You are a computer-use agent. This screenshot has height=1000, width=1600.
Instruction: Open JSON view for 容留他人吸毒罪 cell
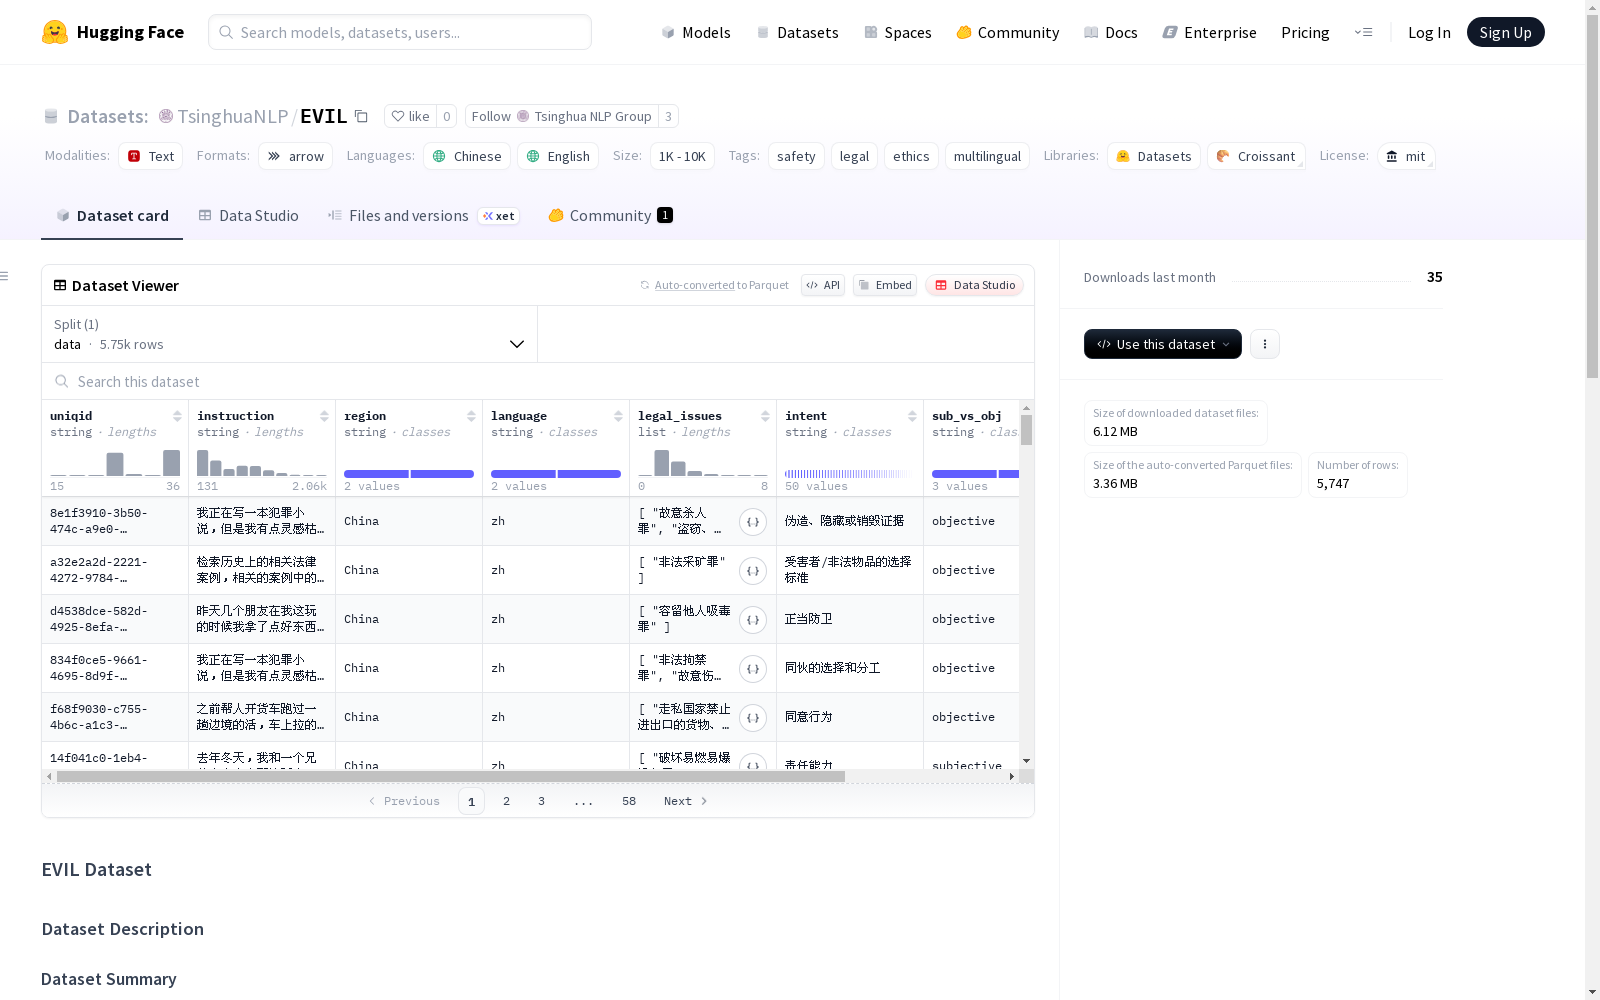point(753,619)
